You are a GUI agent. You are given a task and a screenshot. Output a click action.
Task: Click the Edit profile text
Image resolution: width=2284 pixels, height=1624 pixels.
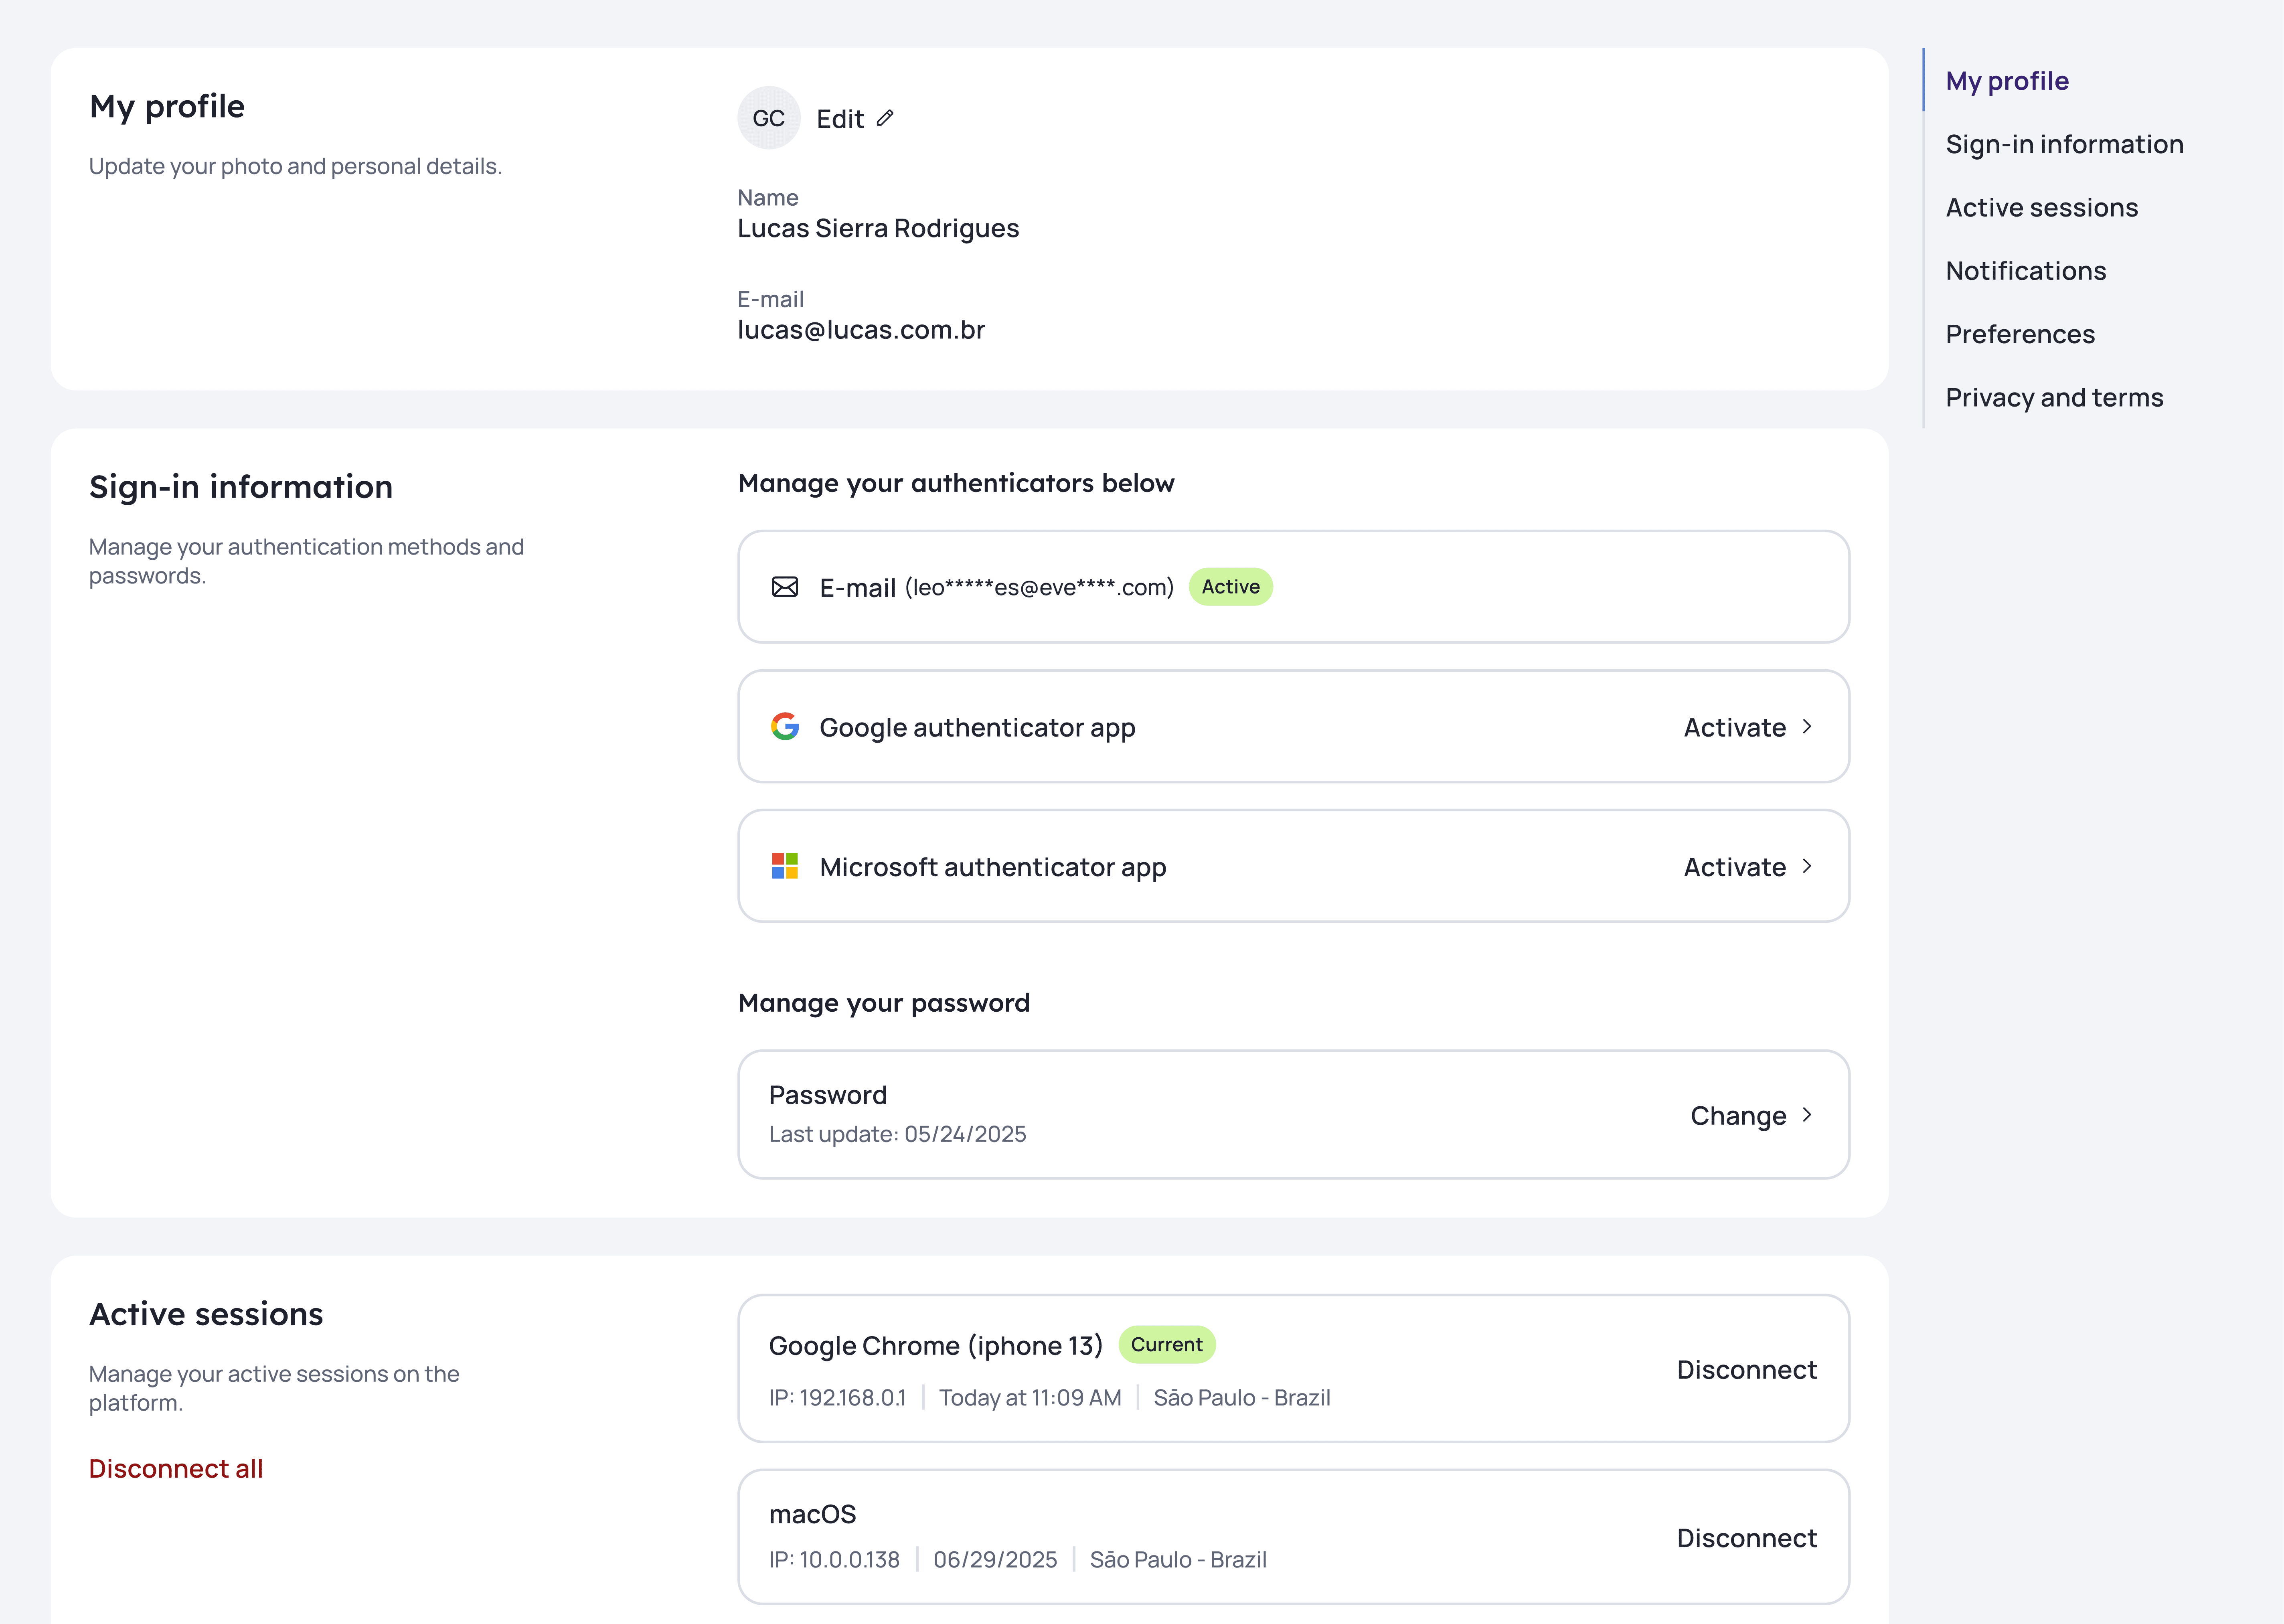pos(840,119)
